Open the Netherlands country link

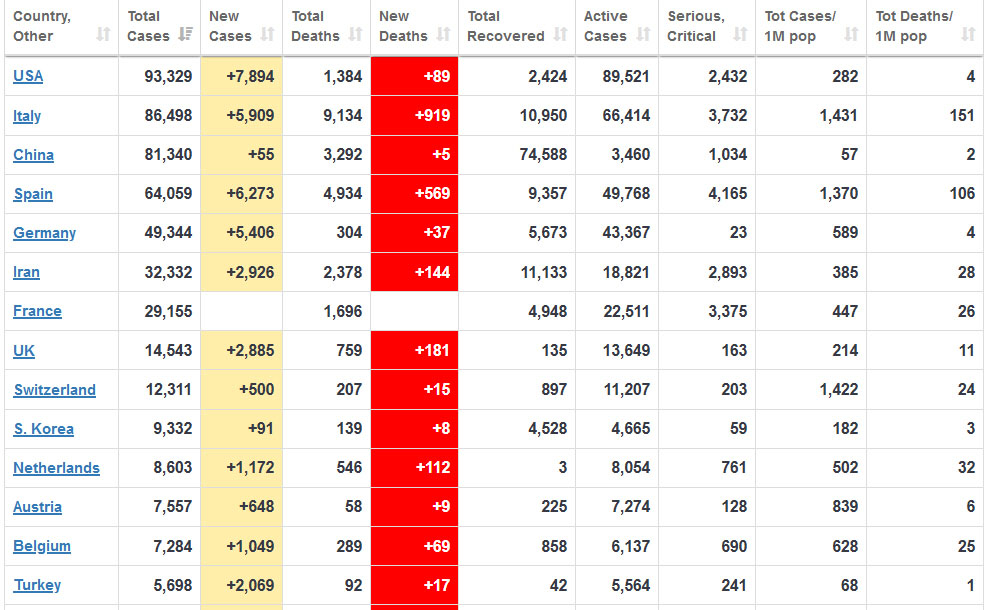(x=56, y=468)
